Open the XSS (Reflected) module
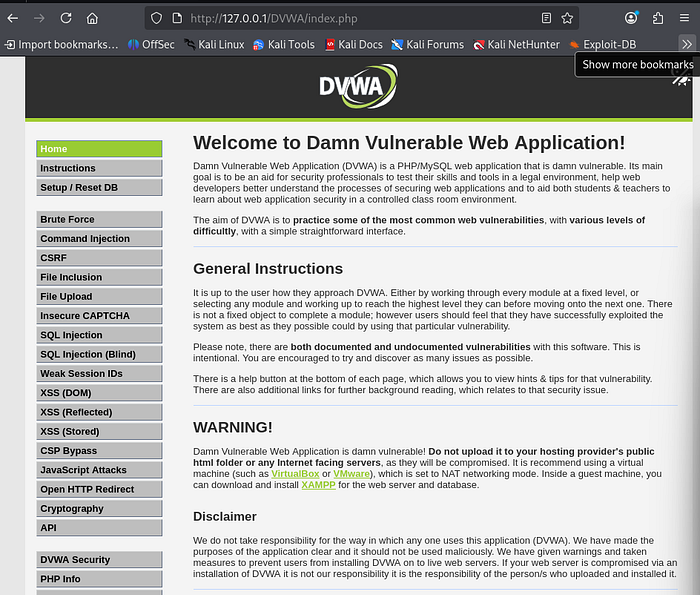 (99, 412)
